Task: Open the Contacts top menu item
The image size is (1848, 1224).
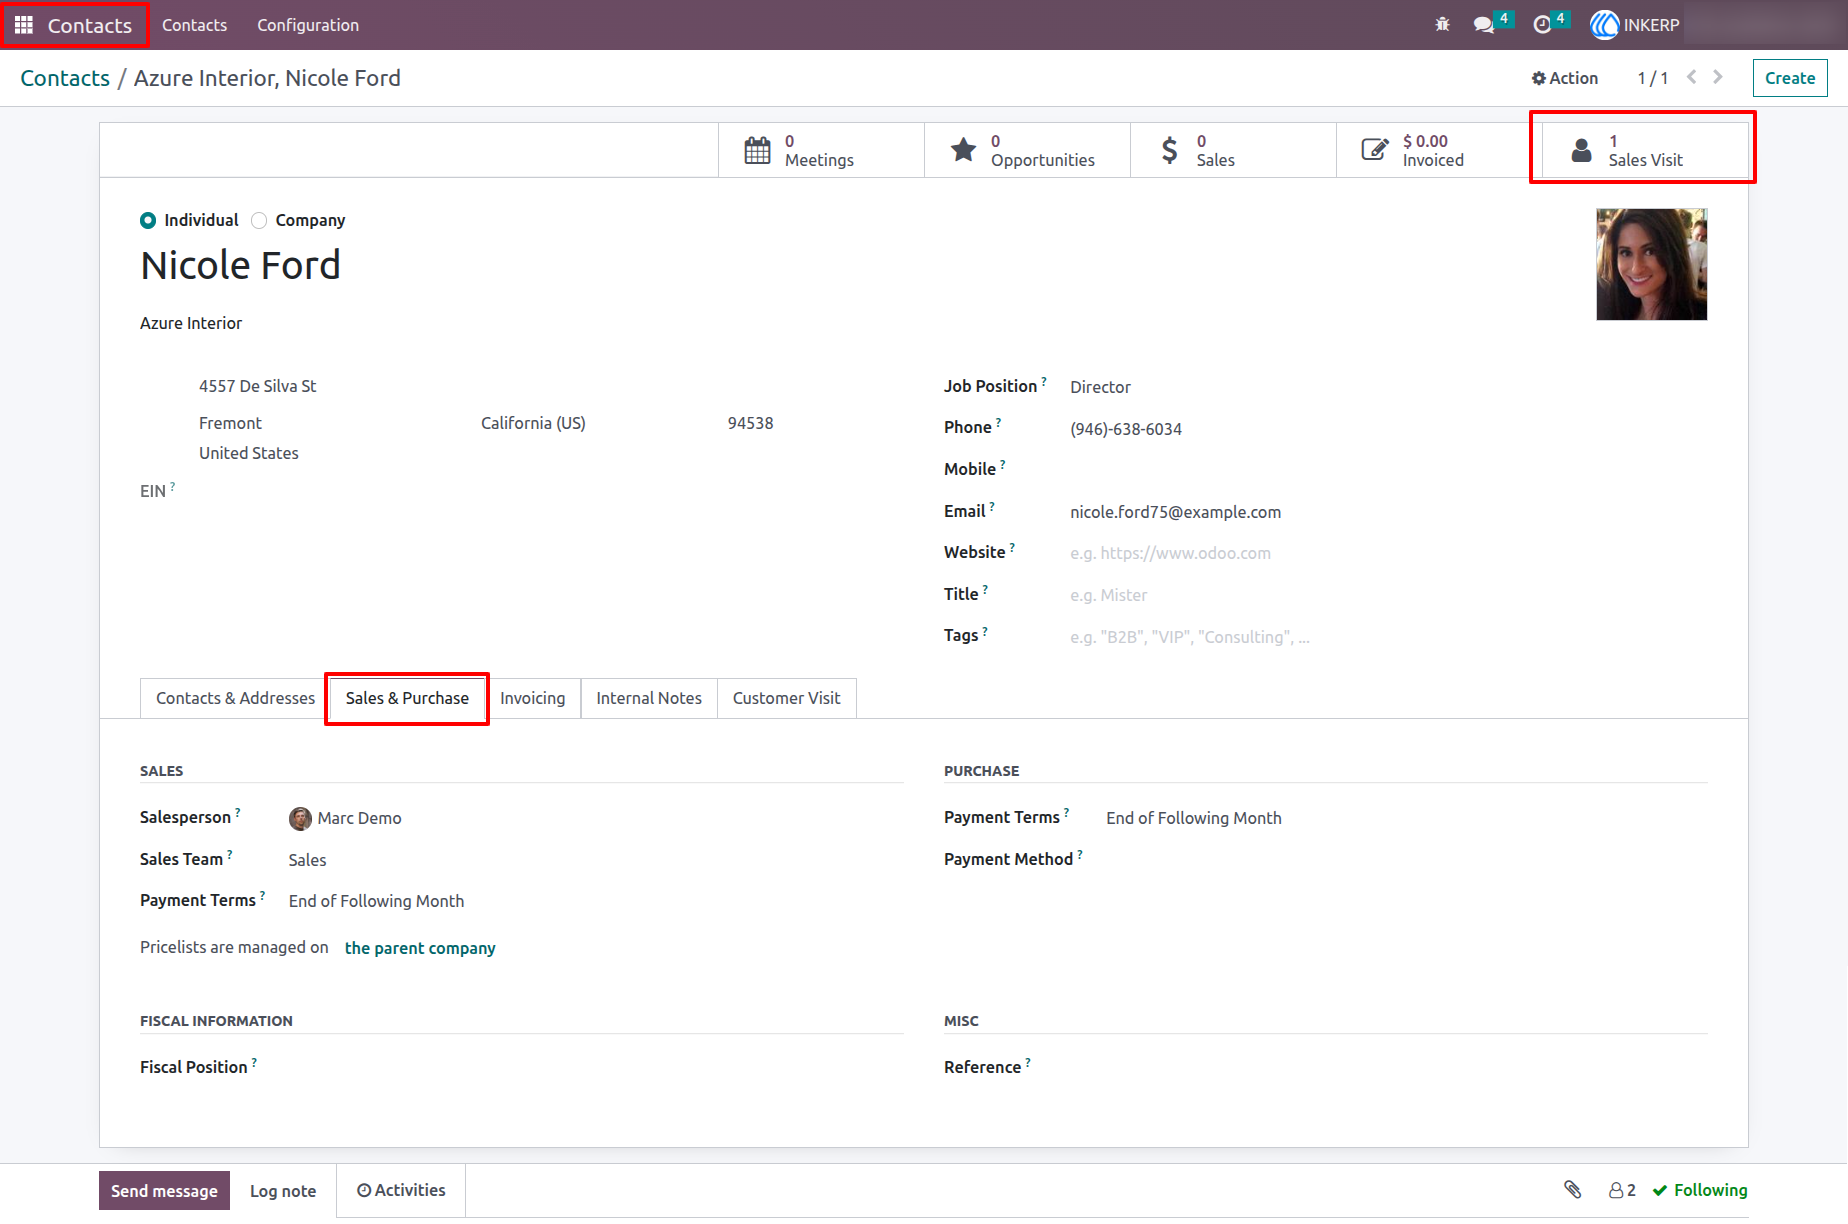Action: point(194,25)
